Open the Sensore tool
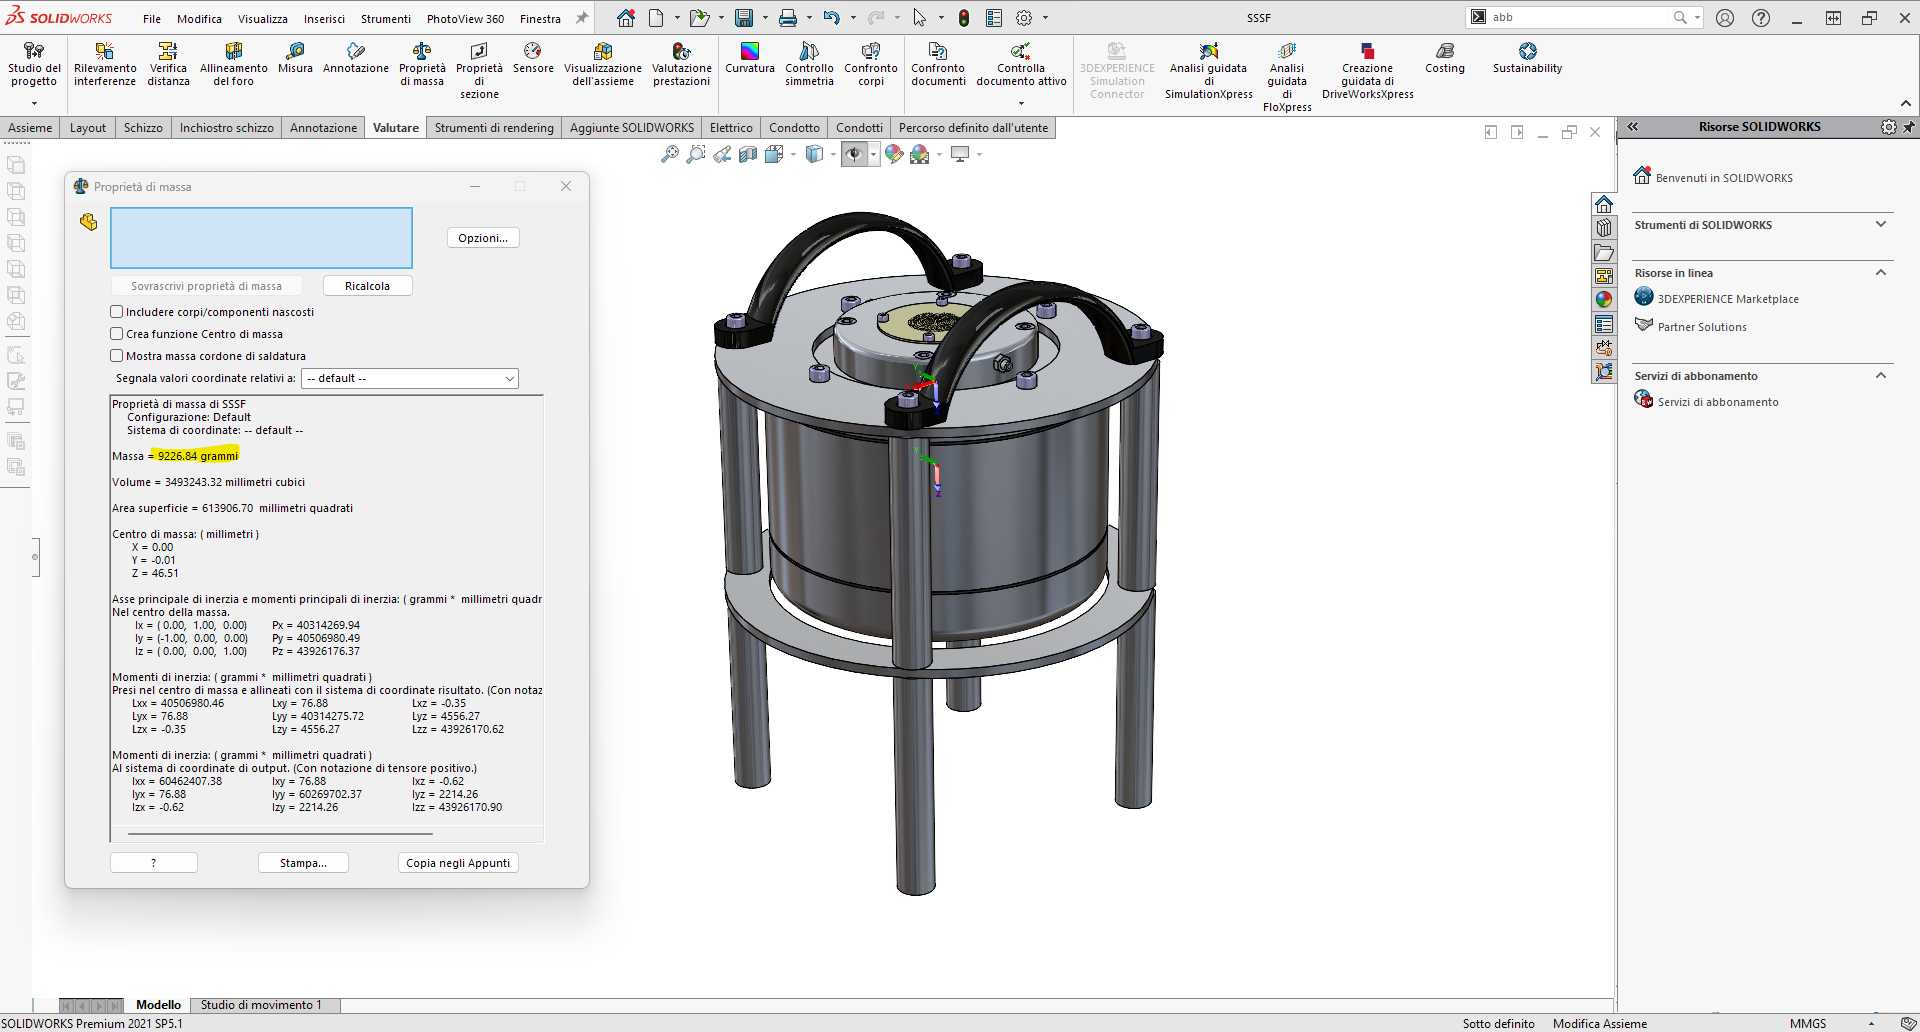The image size is (1920, 1032). coord(533,58)
